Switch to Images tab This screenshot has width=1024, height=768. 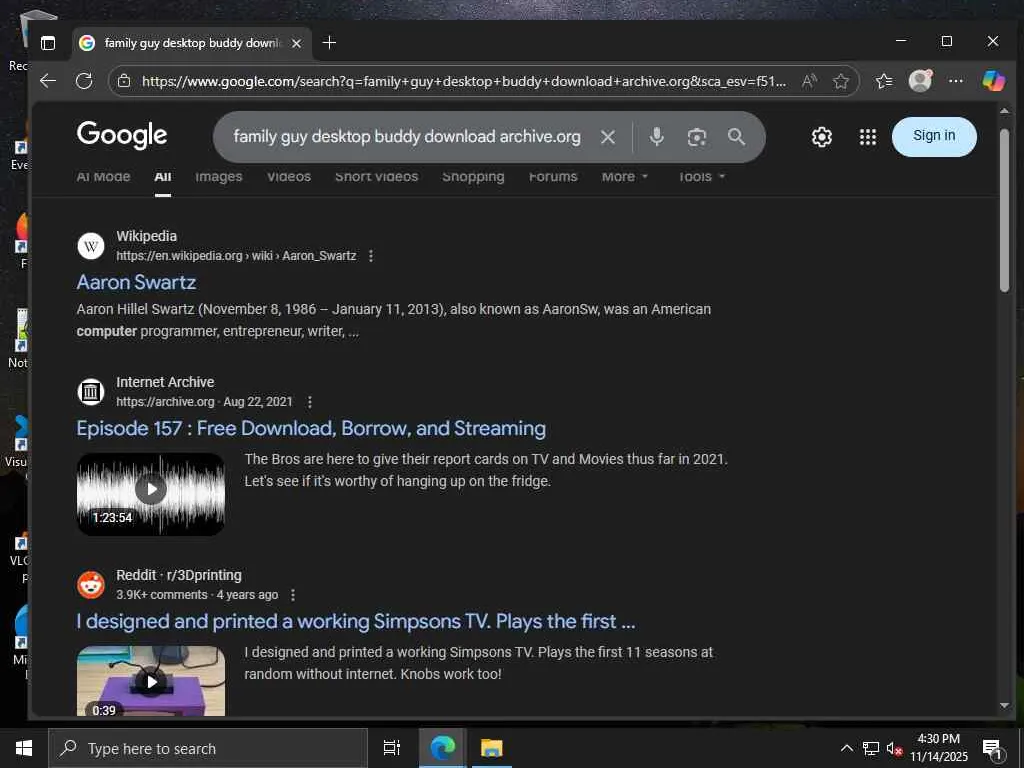coord(219,176)
